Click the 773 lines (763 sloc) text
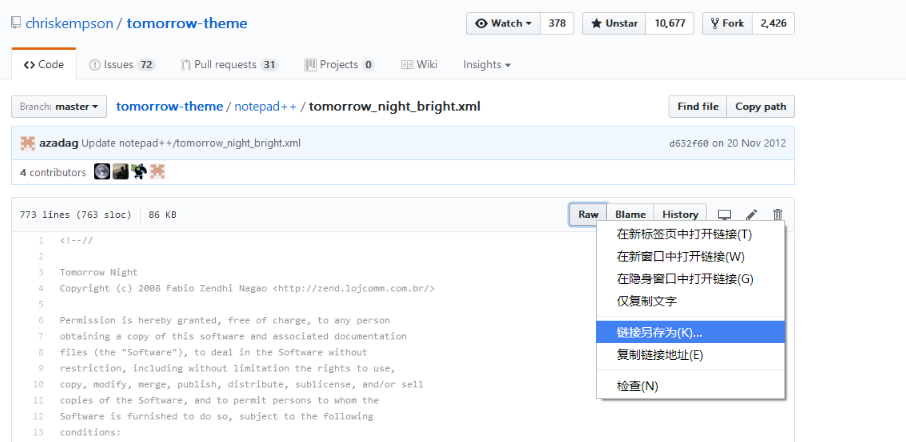 [76, 214]
